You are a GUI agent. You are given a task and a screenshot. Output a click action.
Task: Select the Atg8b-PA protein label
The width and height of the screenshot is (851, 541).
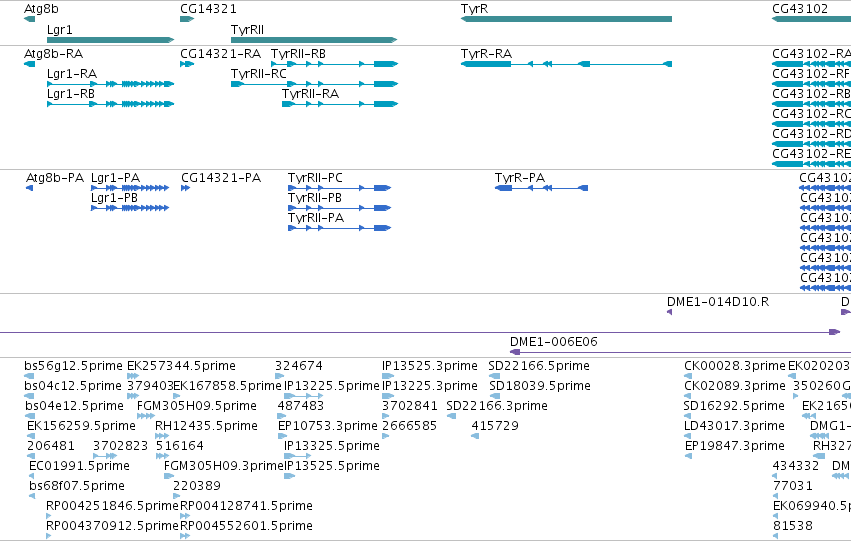click(x=55, y=178)
